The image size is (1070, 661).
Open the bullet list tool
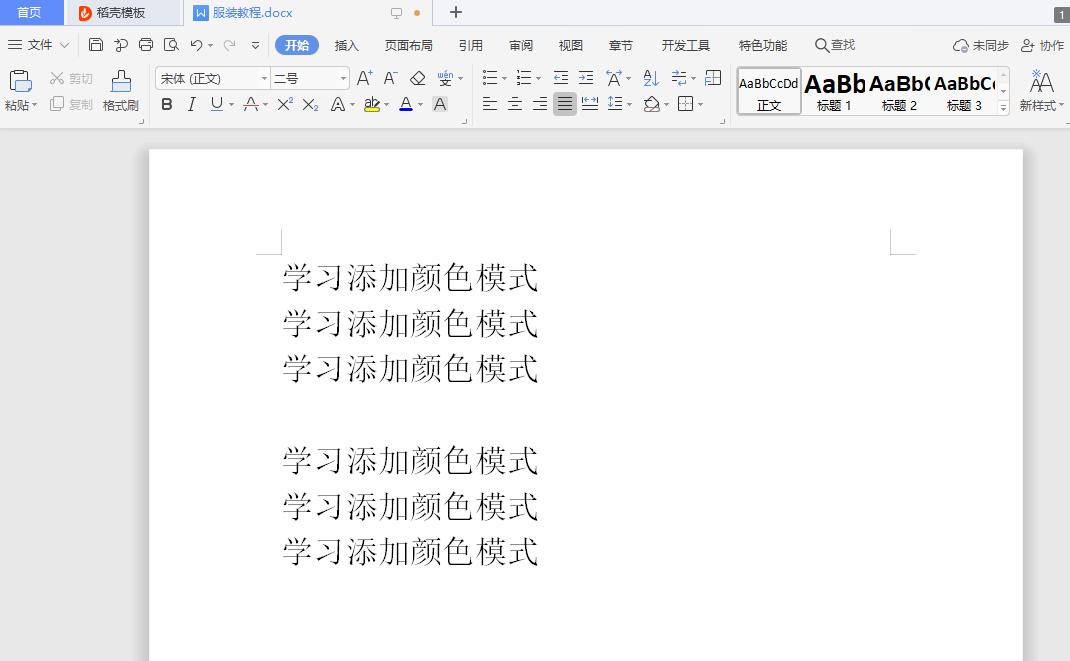pyautogui.click(x=490, y=76)
